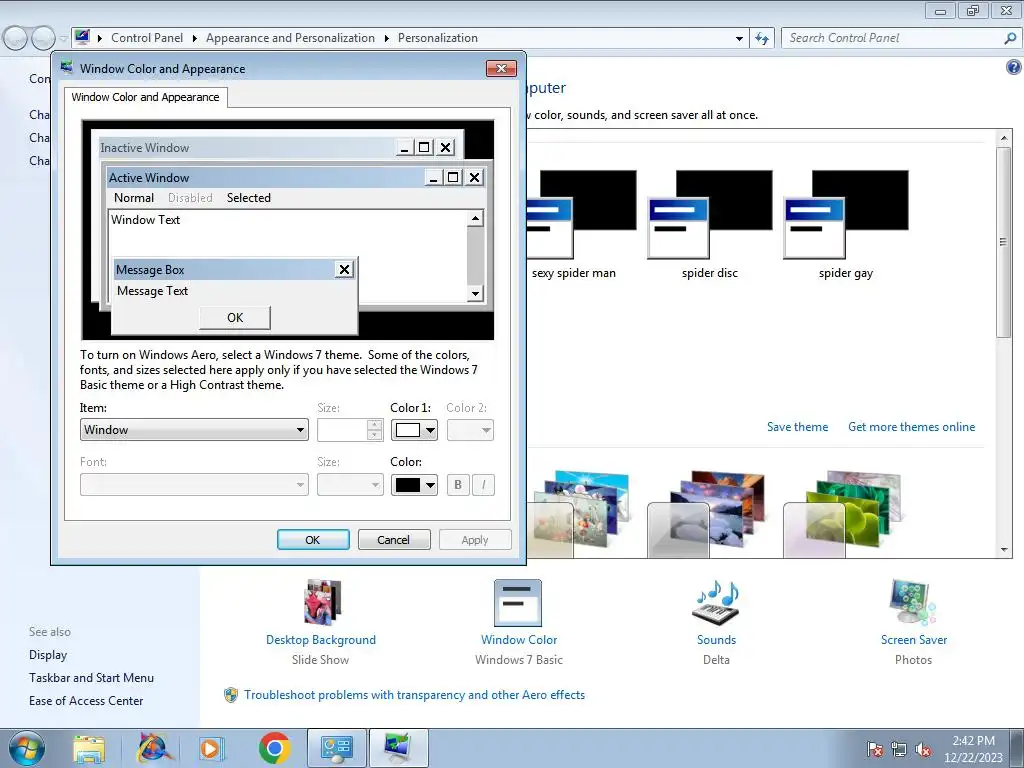
Task: Open the Sounds icon with piano keys
Action: (716, 603)
